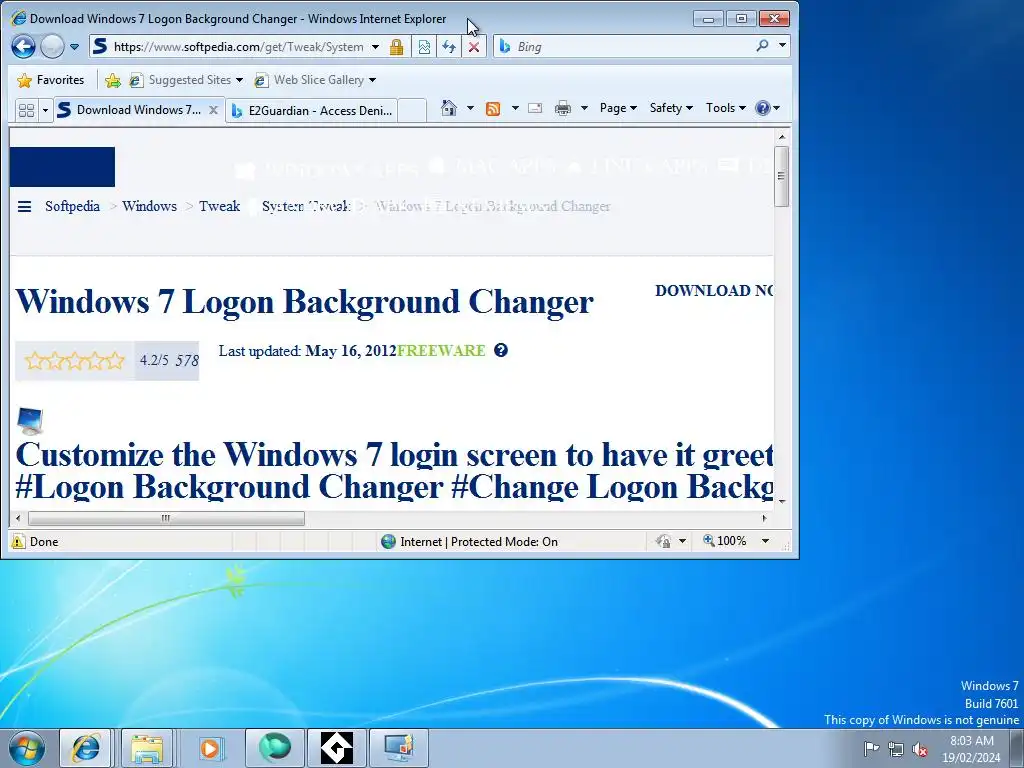Click the green globe taskbar application icon
1024x768 pixels.
(274, 748)
